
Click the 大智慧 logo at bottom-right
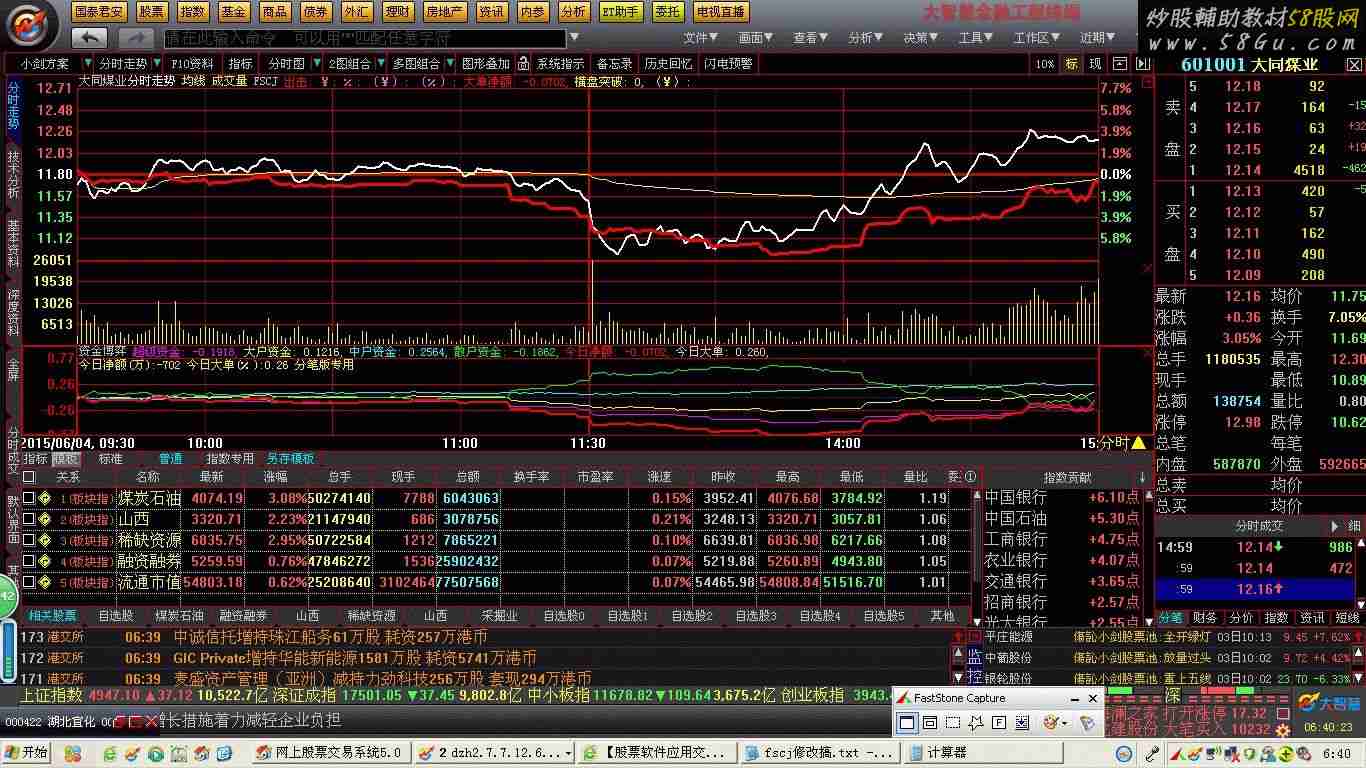1330,702
